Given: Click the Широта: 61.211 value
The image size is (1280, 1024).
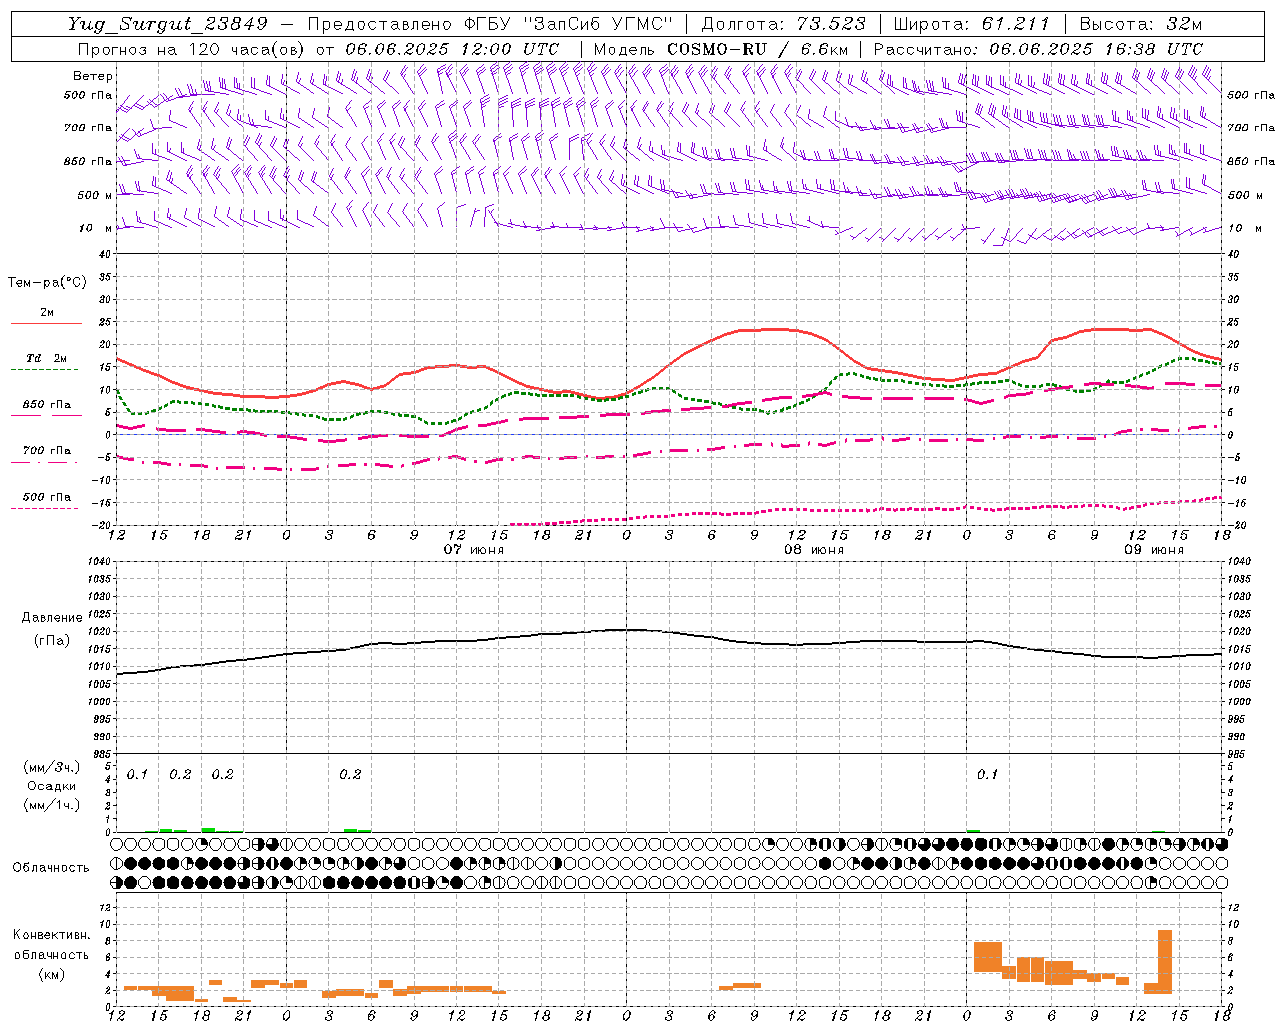Looking at the screenshot, I should pyautogui.click(x=972, y=24).
